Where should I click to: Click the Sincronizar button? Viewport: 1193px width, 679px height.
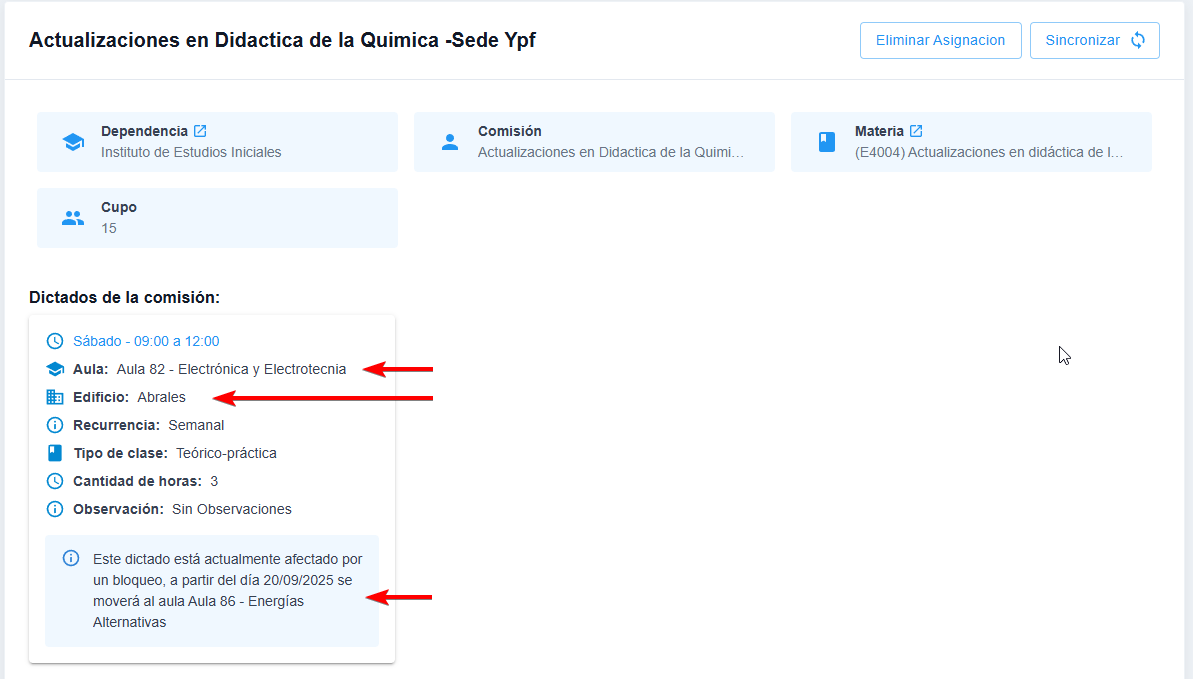tap(1094, 40)
